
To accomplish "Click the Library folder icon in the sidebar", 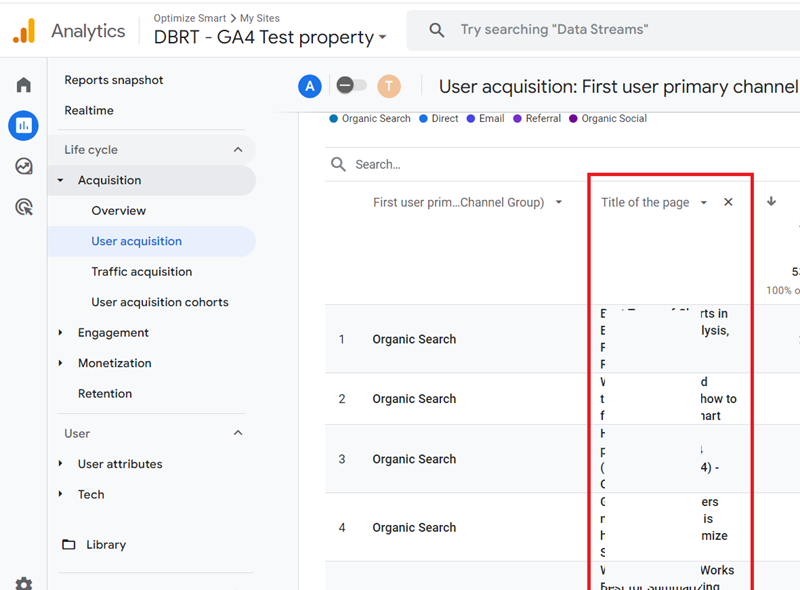I will (x=71, y=544).
